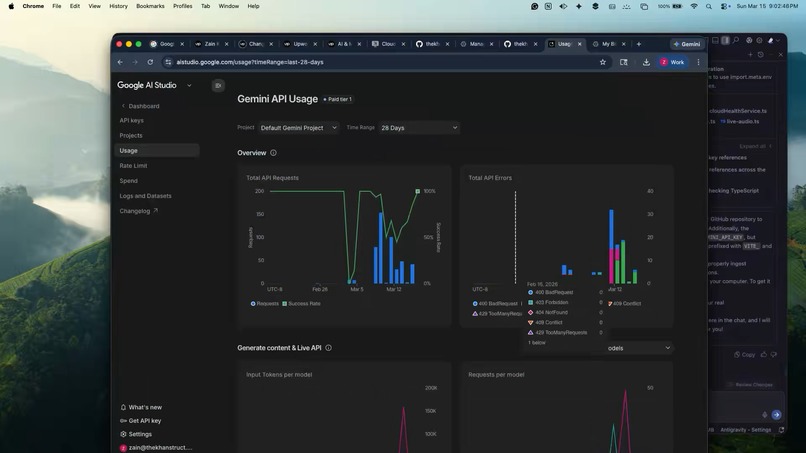This screenshot has height=453, width=806.
Task: Open a new browser tab with plus
Action: point(638,44)
